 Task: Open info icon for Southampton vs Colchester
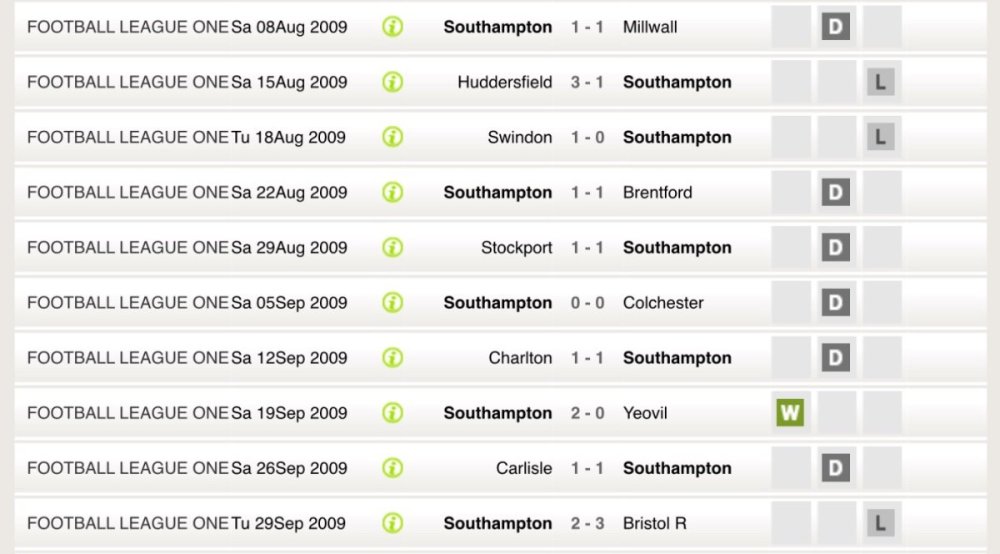[x=393, y=302]
